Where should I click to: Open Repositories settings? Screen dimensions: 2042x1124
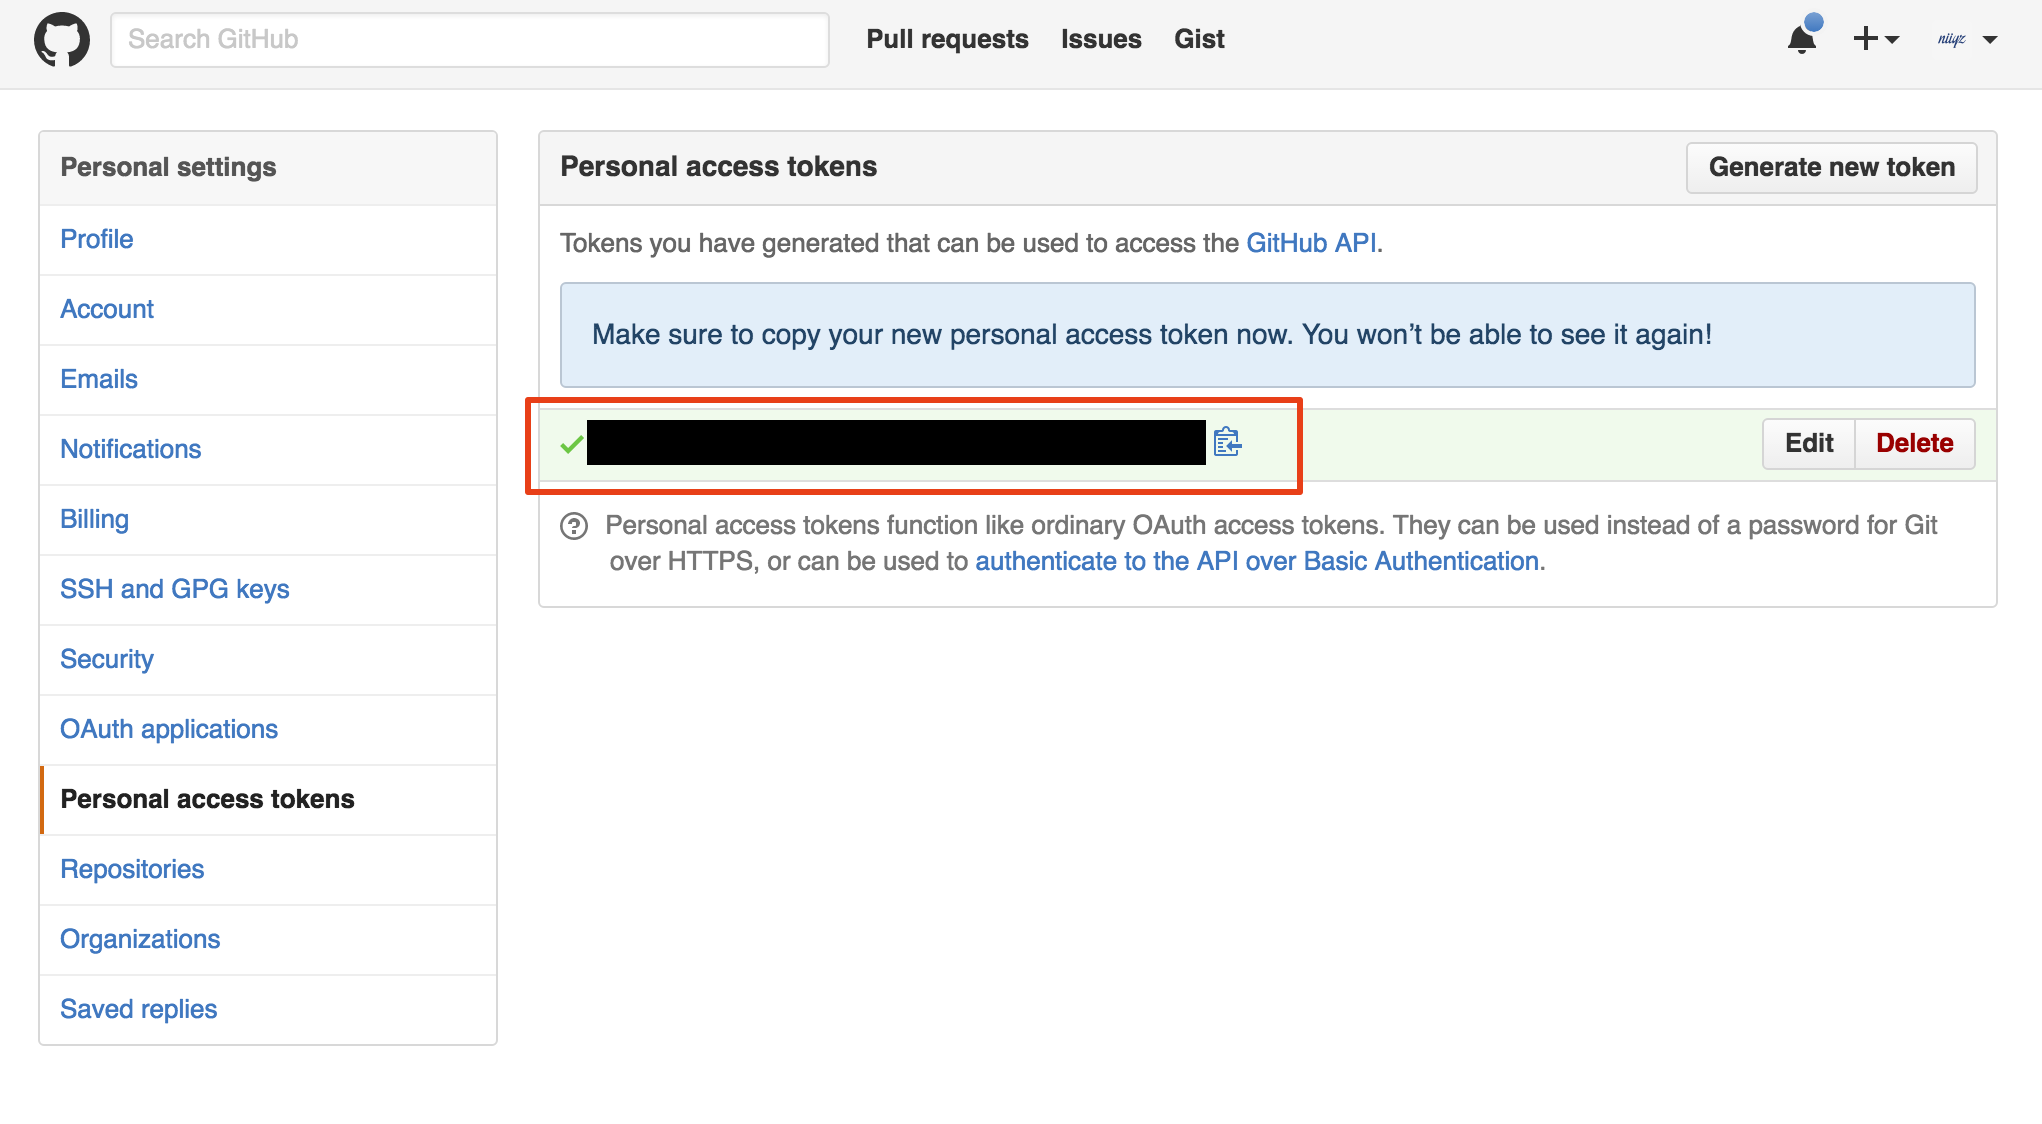268,870
